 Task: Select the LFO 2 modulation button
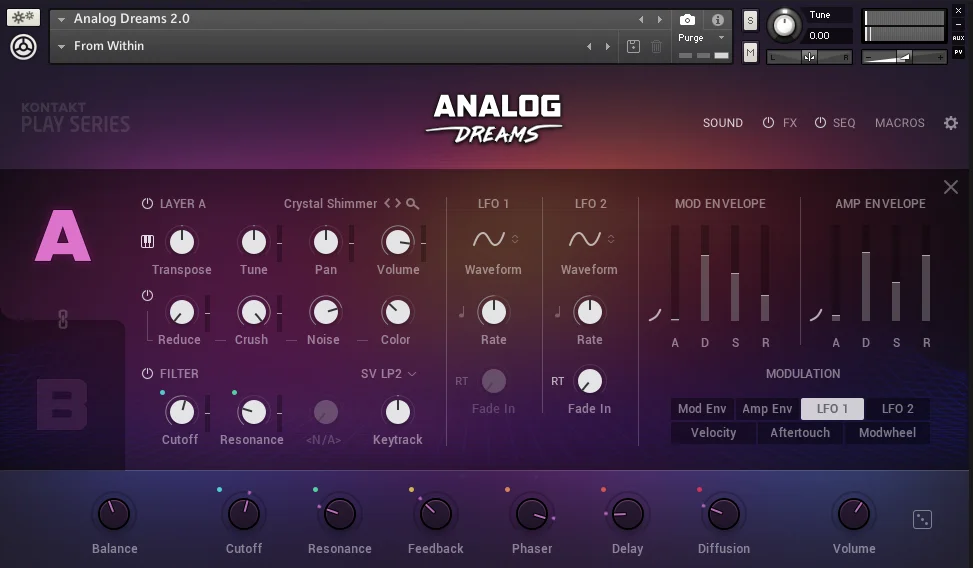click(898, 408)
